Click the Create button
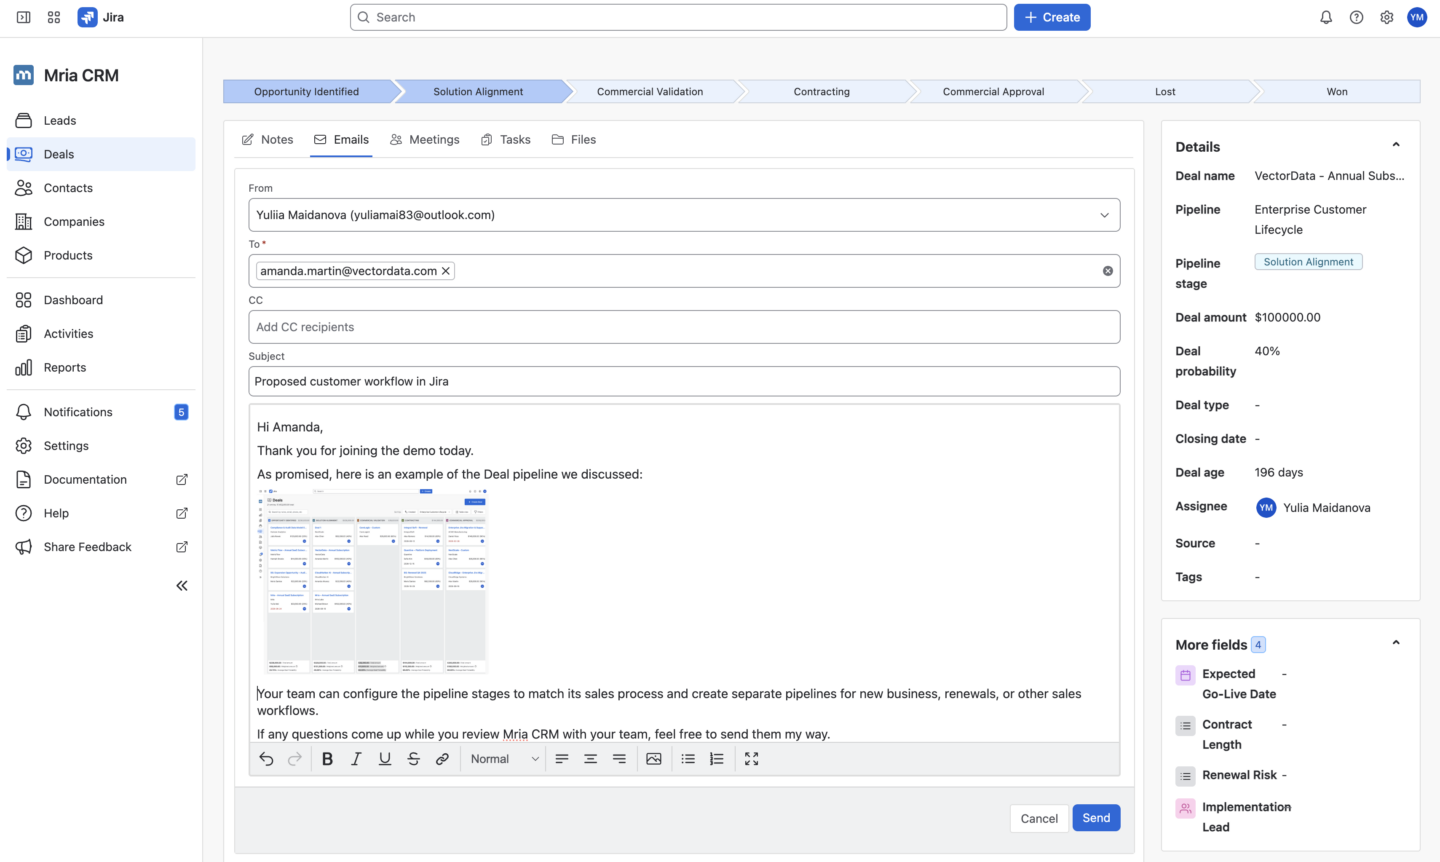1440x862 pixels. point(1052,17)
